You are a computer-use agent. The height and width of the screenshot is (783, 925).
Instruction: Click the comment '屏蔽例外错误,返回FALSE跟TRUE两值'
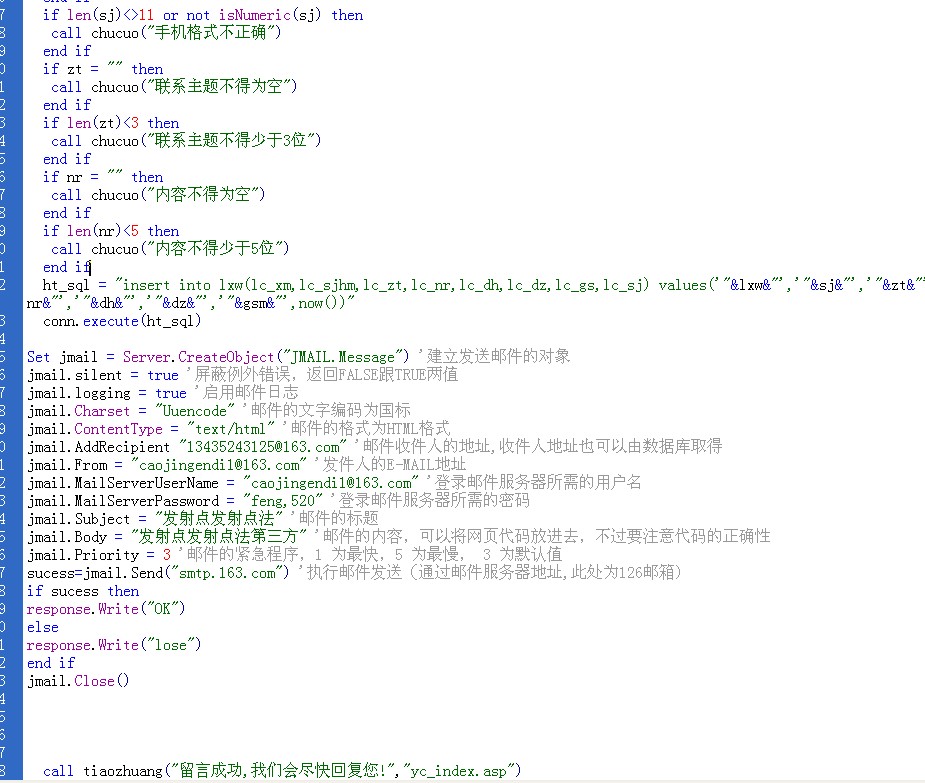point(326,375)
